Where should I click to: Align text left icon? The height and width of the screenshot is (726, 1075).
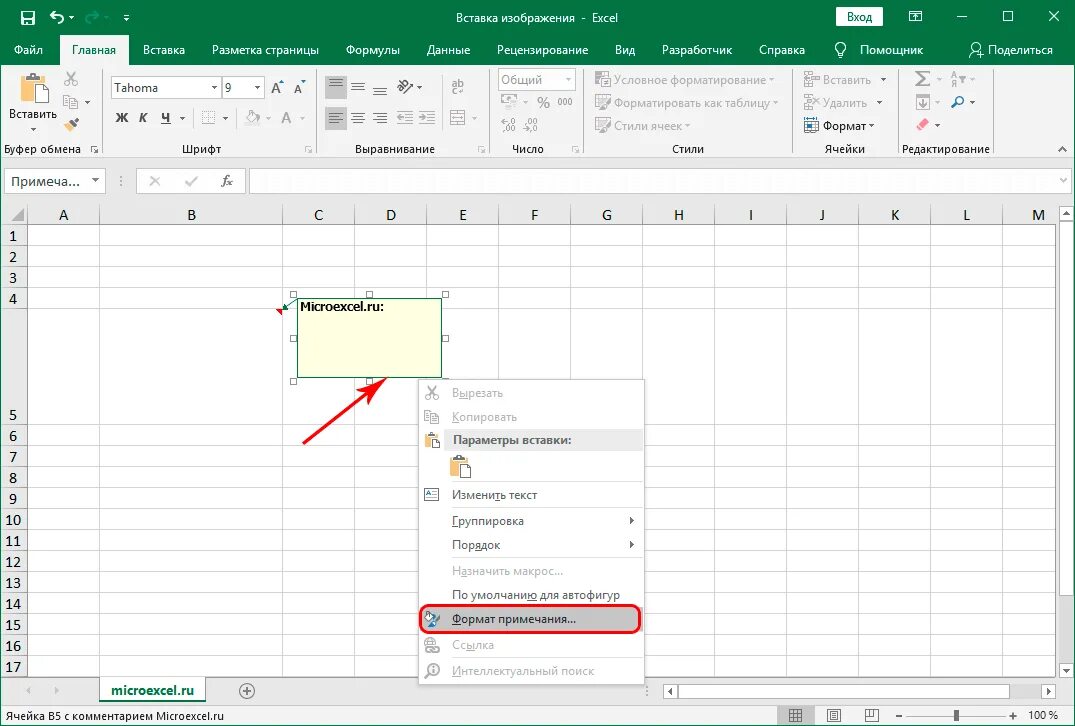[335, 118]
